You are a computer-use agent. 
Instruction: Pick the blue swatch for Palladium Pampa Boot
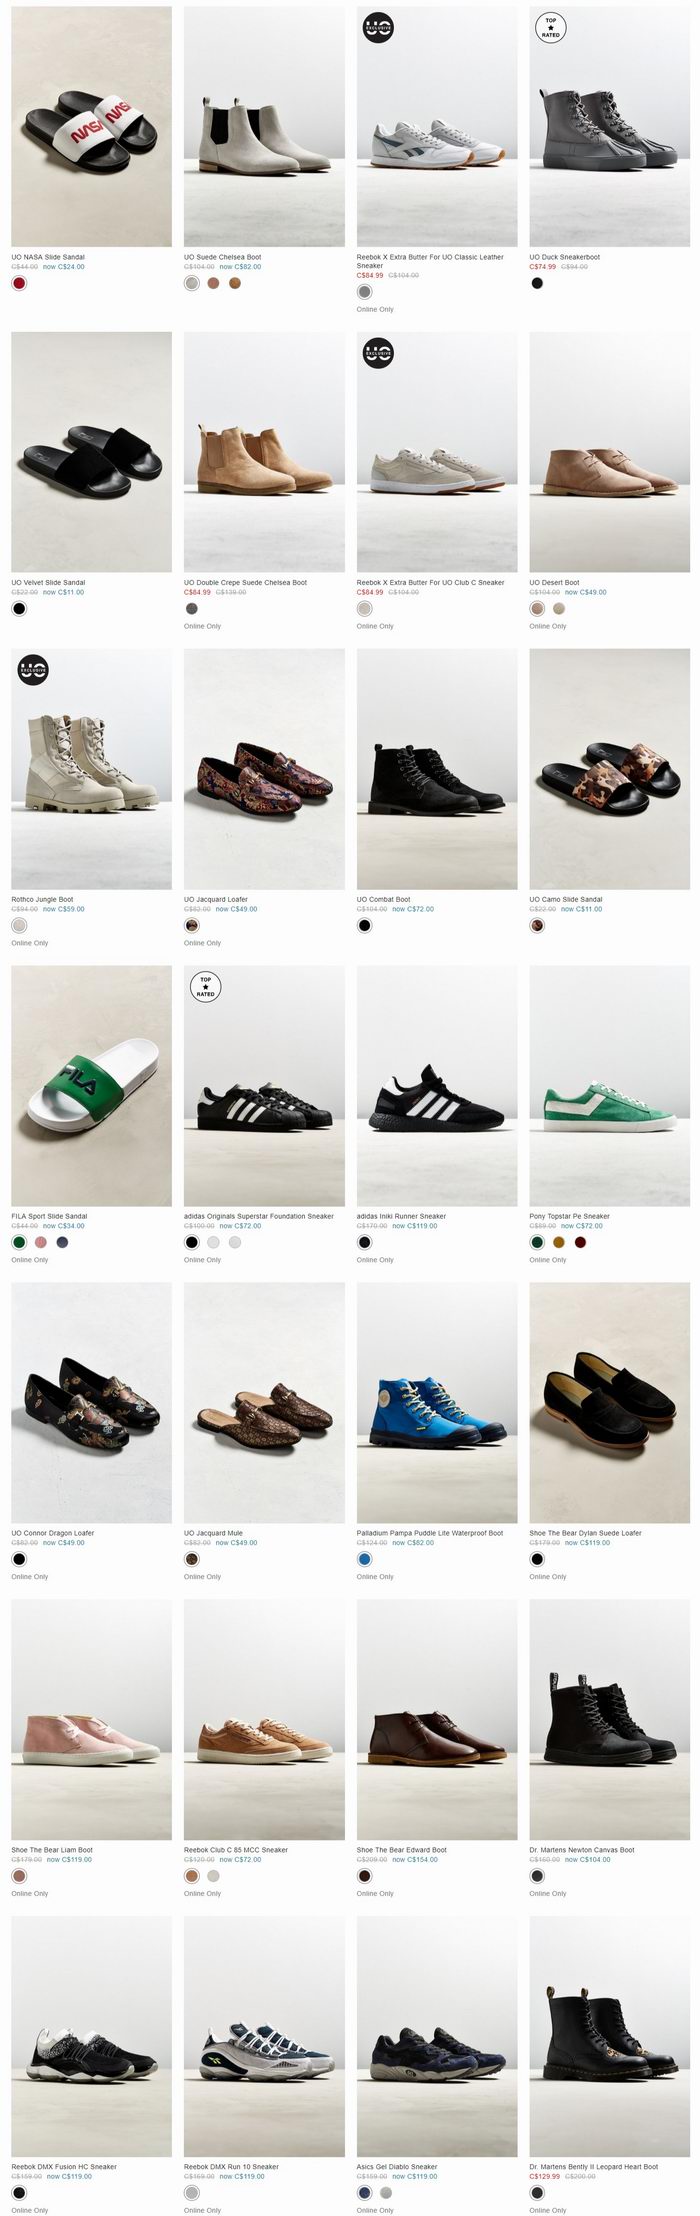point(364,1559)
